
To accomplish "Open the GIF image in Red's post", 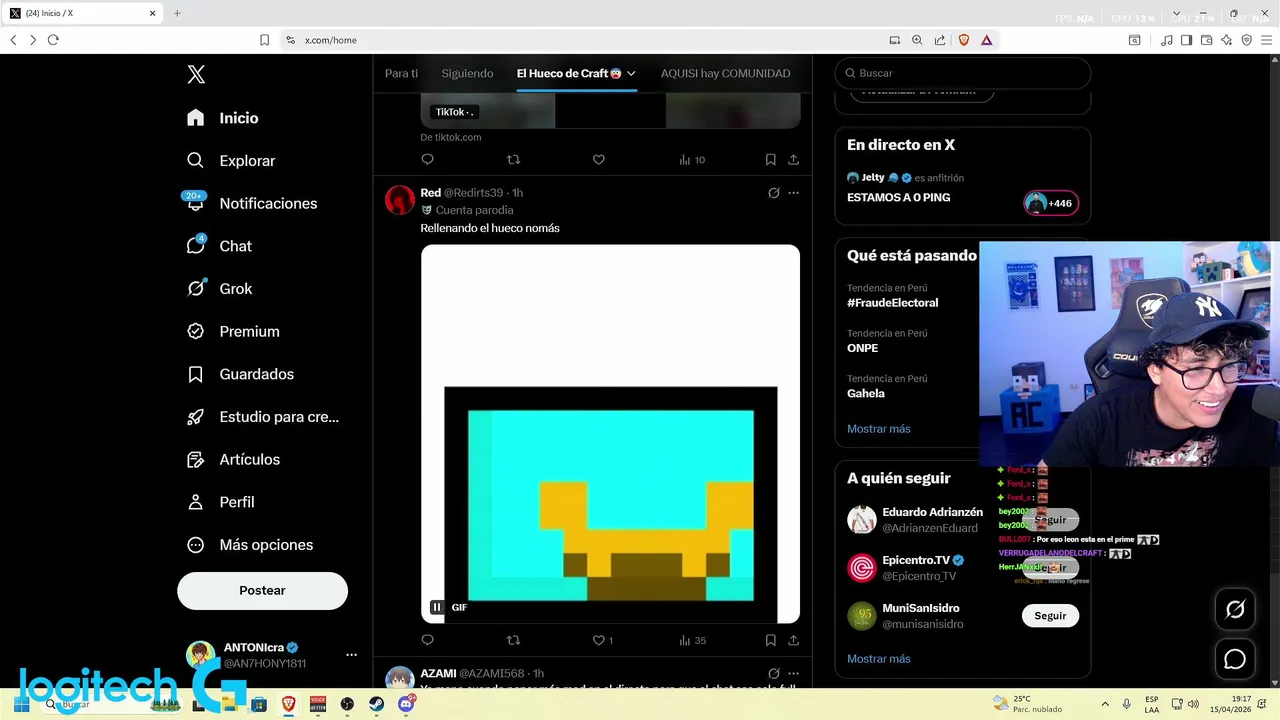I will click(610, 434).
